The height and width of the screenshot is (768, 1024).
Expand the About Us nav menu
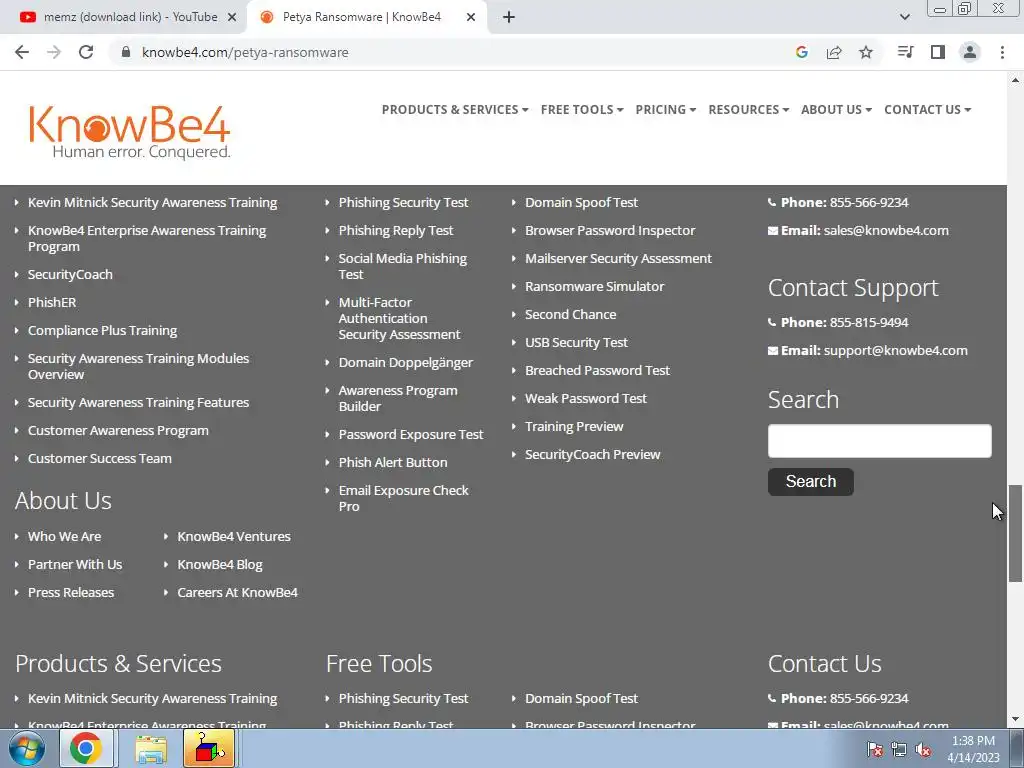837,110
